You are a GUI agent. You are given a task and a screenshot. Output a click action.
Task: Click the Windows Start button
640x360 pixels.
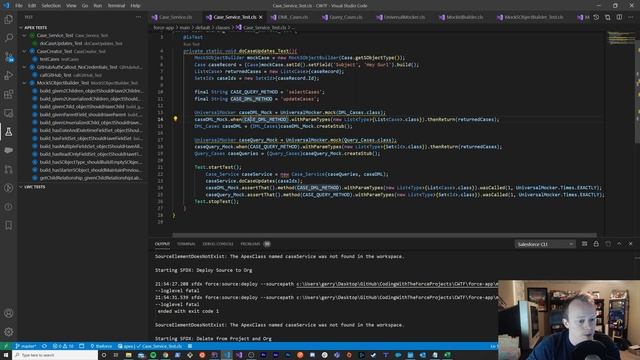6,355
